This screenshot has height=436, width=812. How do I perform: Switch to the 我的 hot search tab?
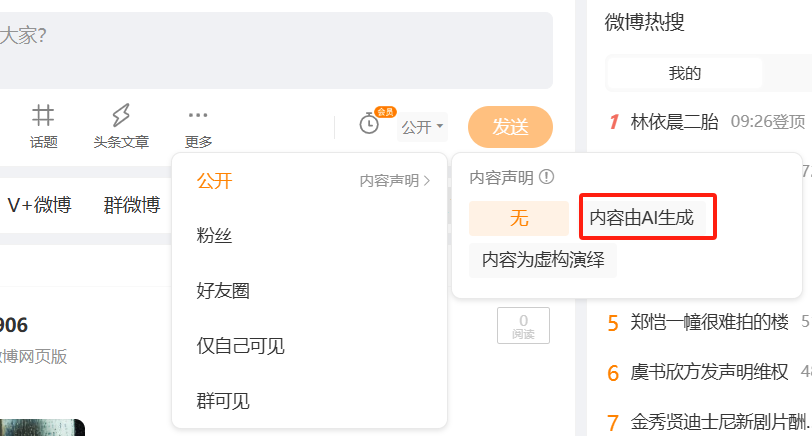685,73
